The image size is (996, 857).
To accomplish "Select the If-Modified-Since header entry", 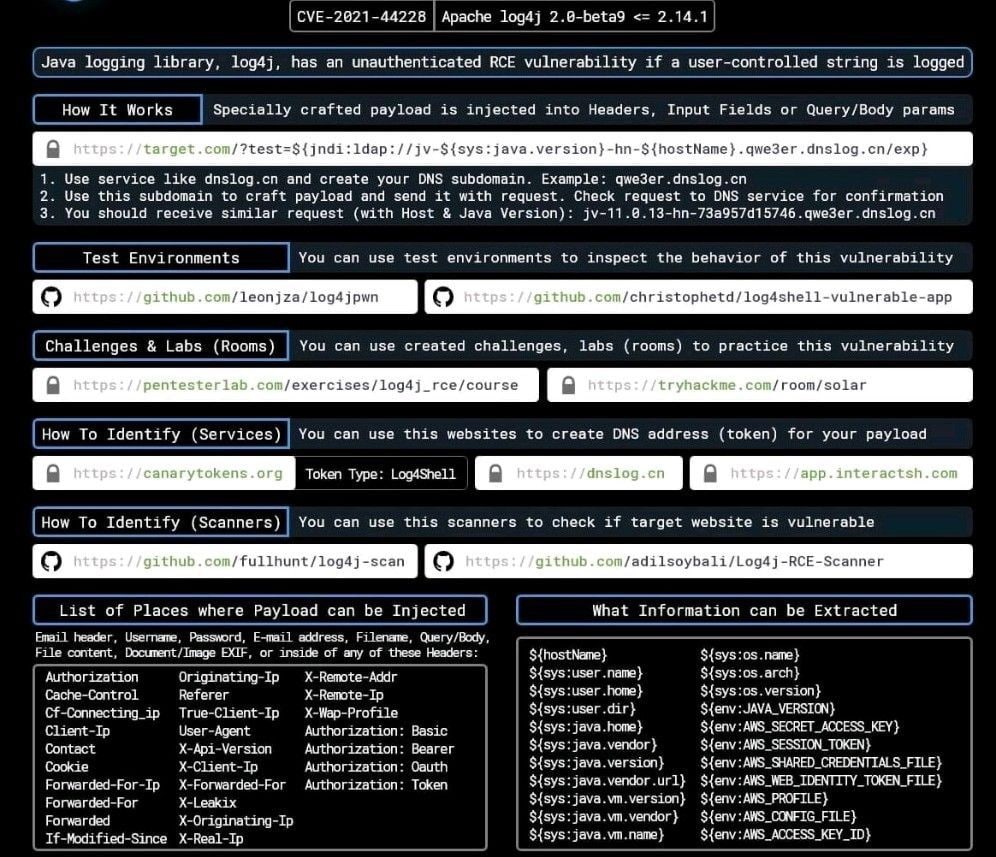I will (106, 839).
